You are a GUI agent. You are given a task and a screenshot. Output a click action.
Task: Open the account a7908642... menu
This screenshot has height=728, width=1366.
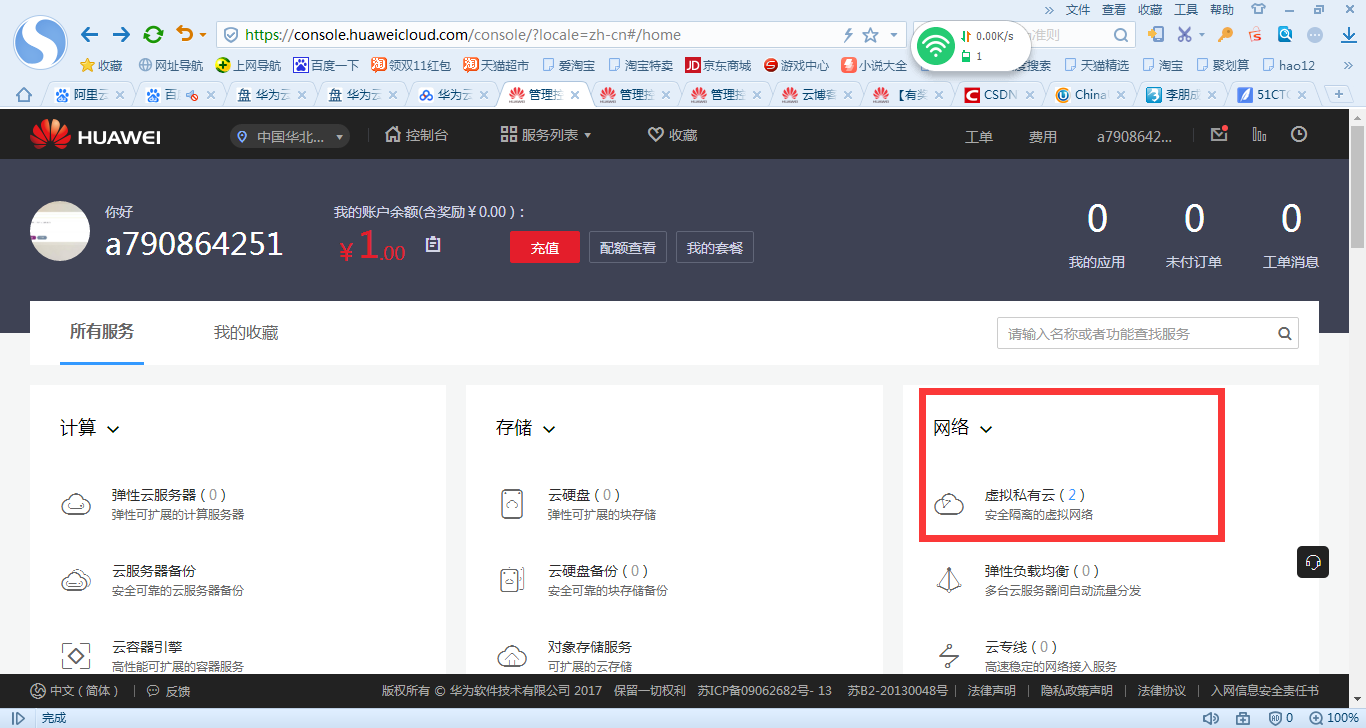pos(1134,136)
